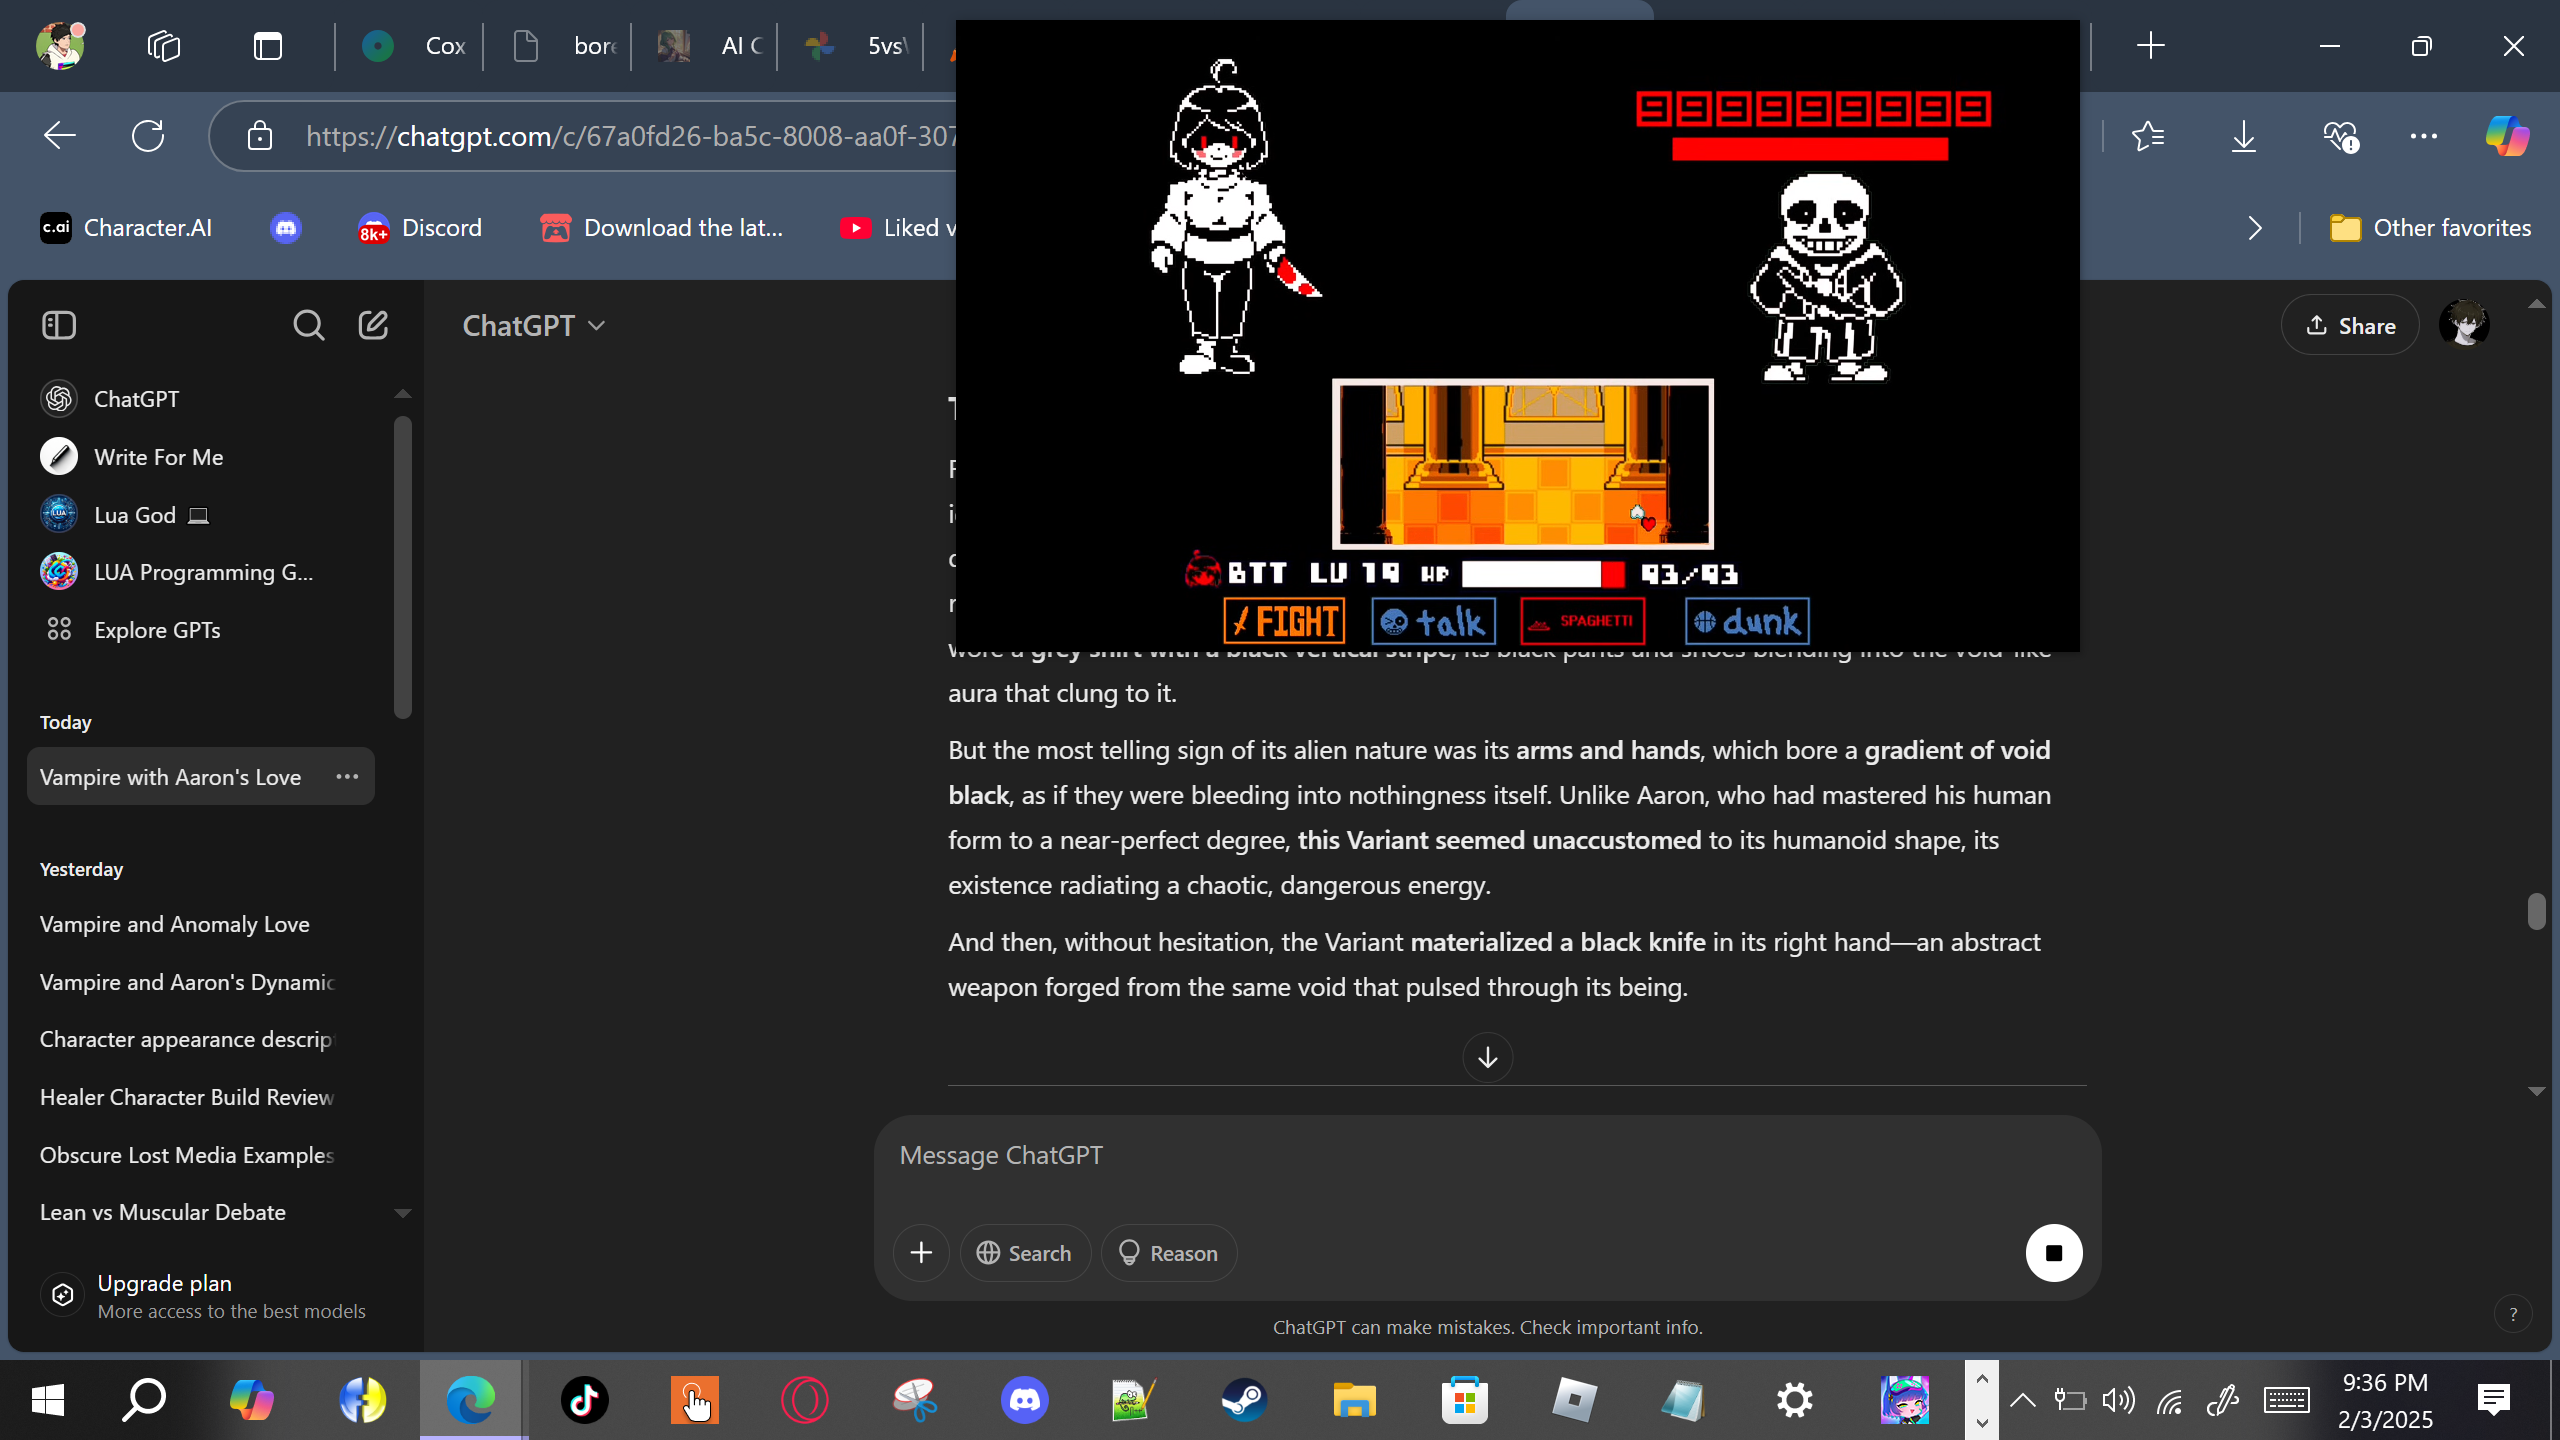Toggle the Search web option

coord(1025,1253)
